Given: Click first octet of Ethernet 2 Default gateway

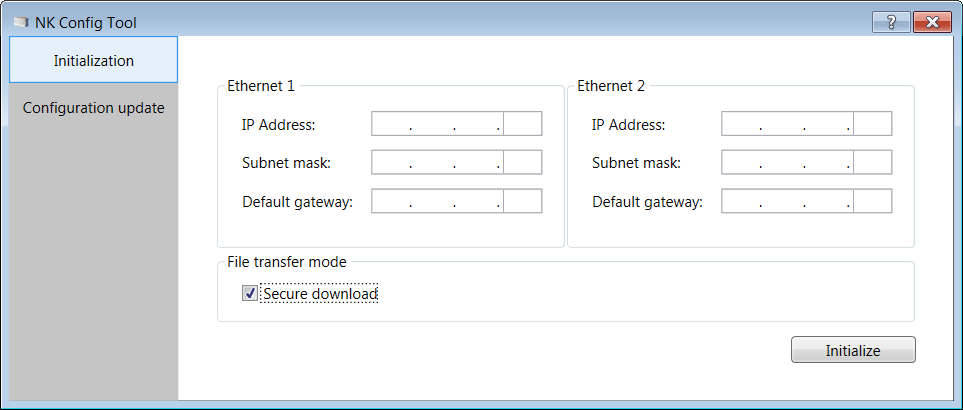Looking at the screenshot, I should coord(741,201).
